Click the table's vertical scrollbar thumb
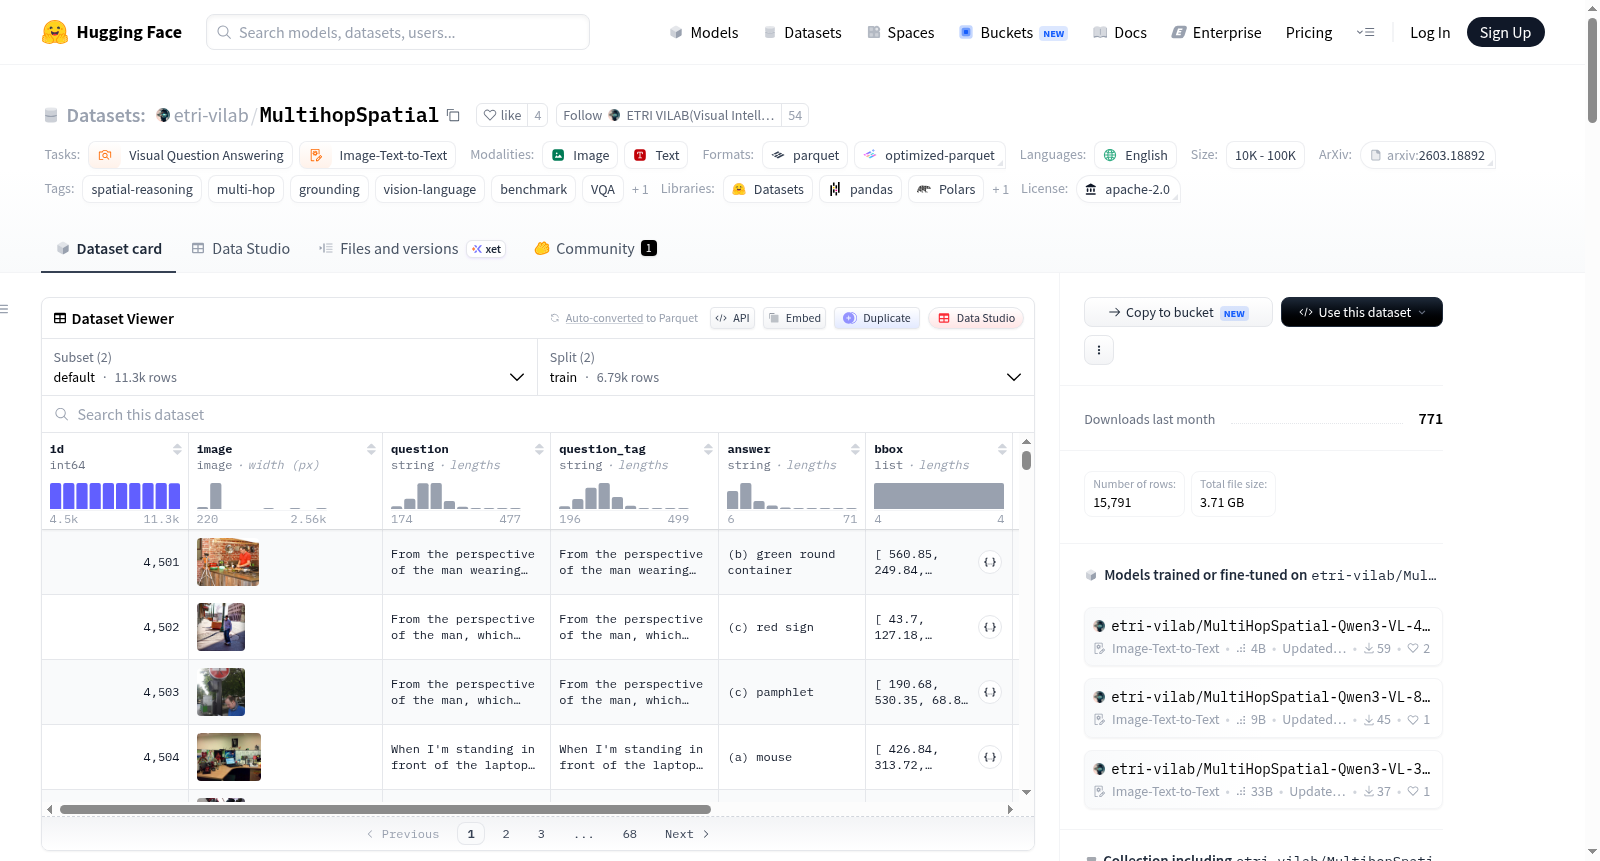 1026,460
